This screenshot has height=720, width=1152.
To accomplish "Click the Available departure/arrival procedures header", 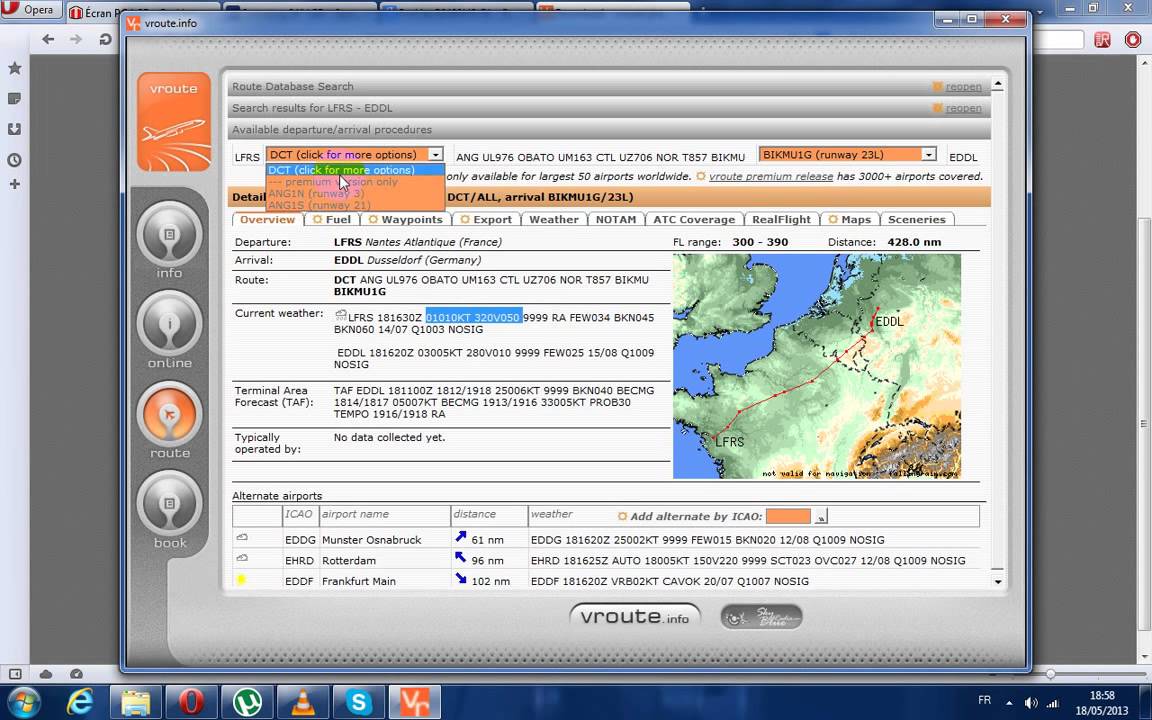I will pos(609,130).
